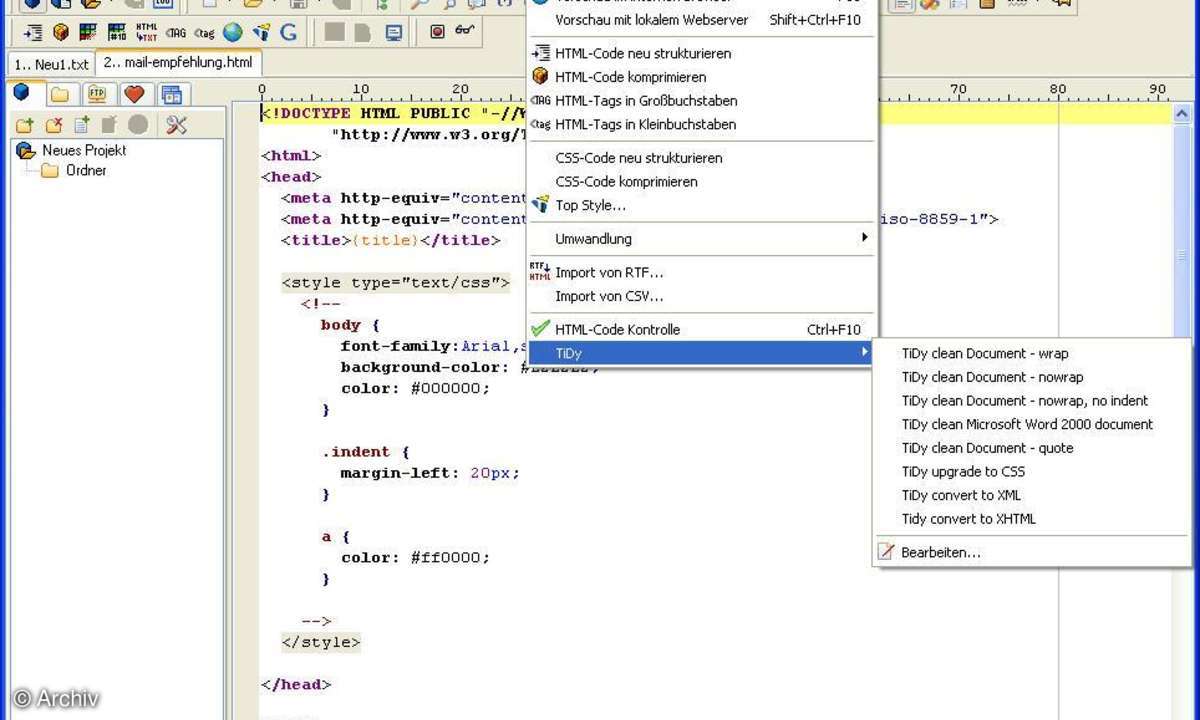Switch to the folder file browser sidebar tab
This screenshot has height=720, width=1200.
(60, 94)
